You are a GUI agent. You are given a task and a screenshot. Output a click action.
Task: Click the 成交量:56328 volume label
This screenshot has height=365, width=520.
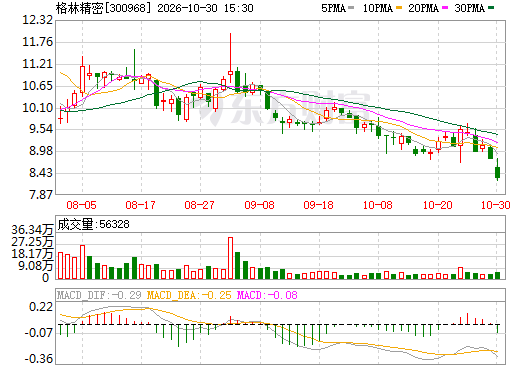point(93,224)
